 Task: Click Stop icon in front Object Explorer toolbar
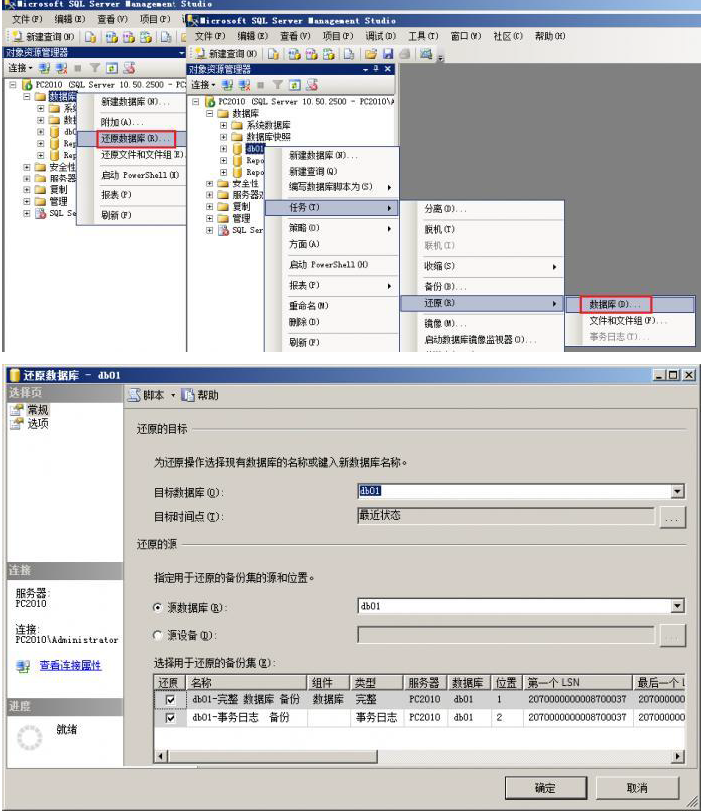261,85
